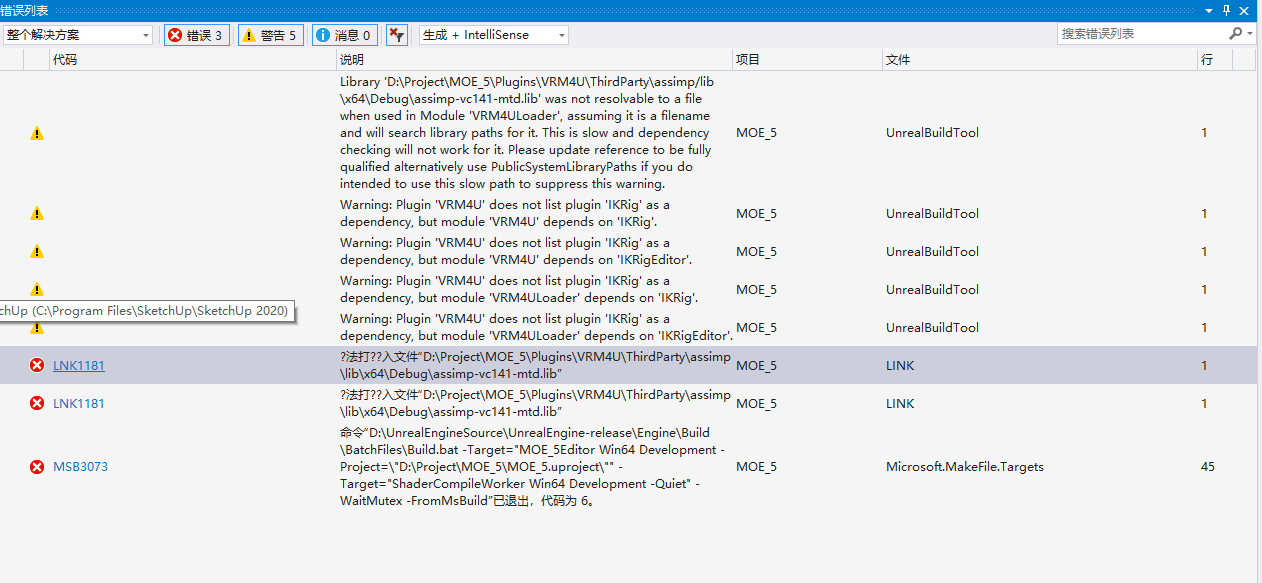Toggle the build-only IntelliSense filter funnel icon

(x=397, y=35)
